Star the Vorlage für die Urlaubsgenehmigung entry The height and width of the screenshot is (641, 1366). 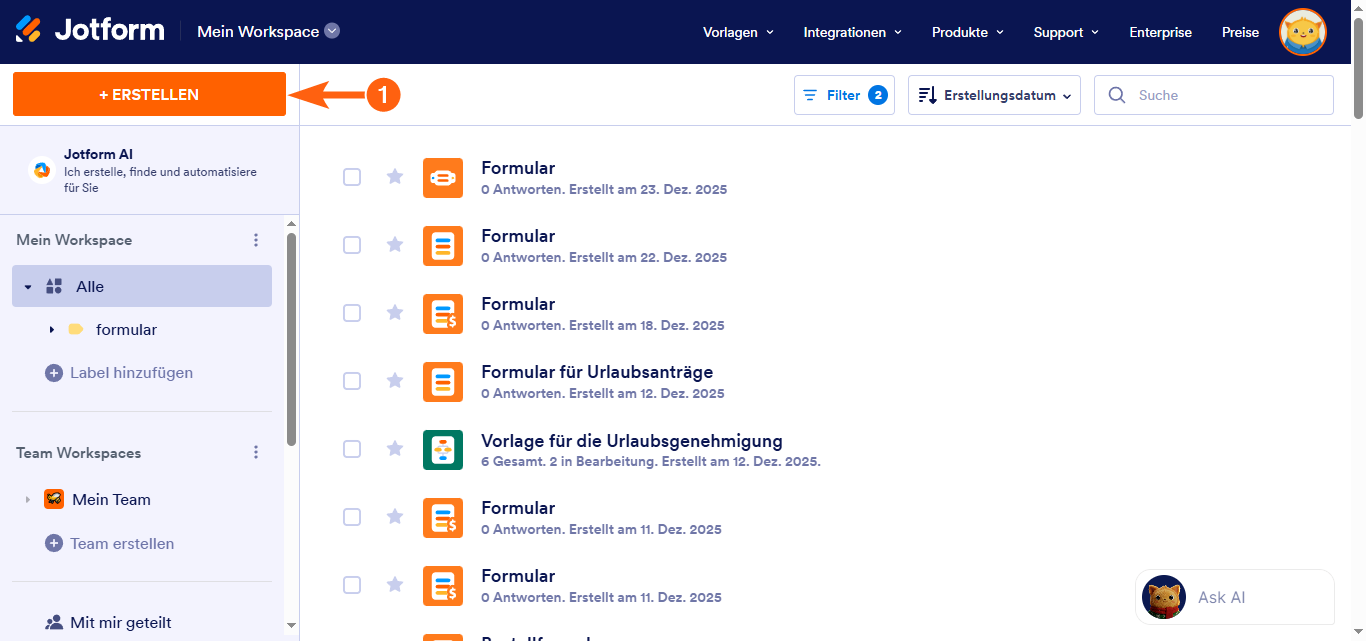(x=395, y=449)
